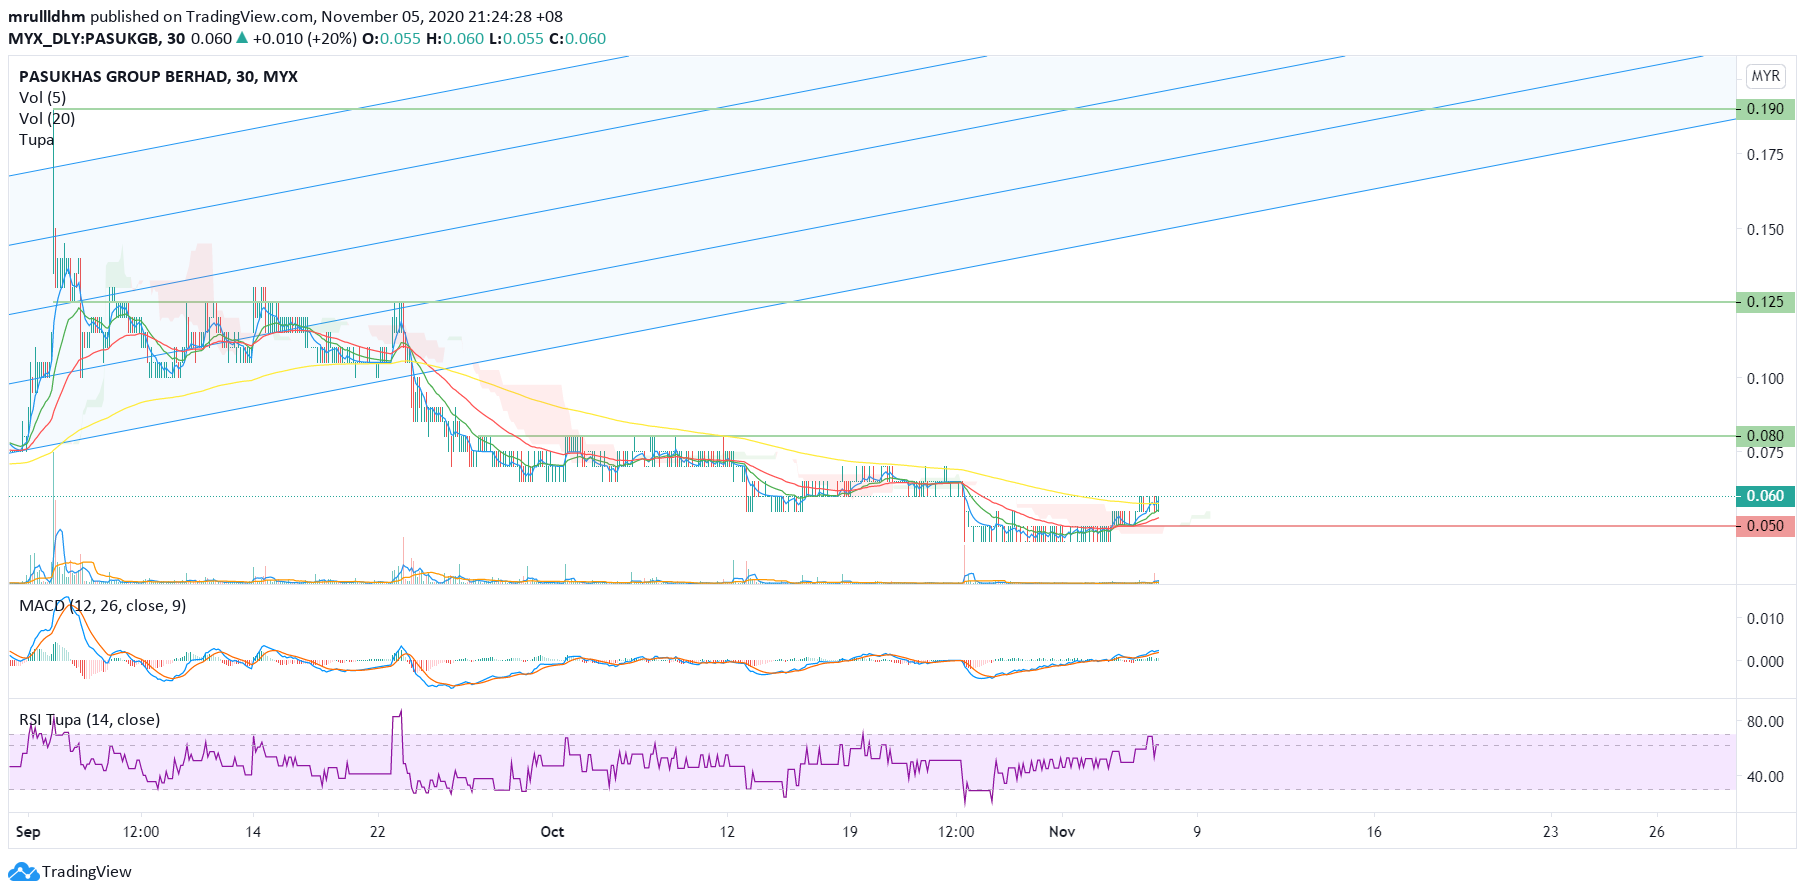Click the +0.010 (+20%) change value
The height and width of the screenshot is (895, 1805).
click(x=304, y=39)
